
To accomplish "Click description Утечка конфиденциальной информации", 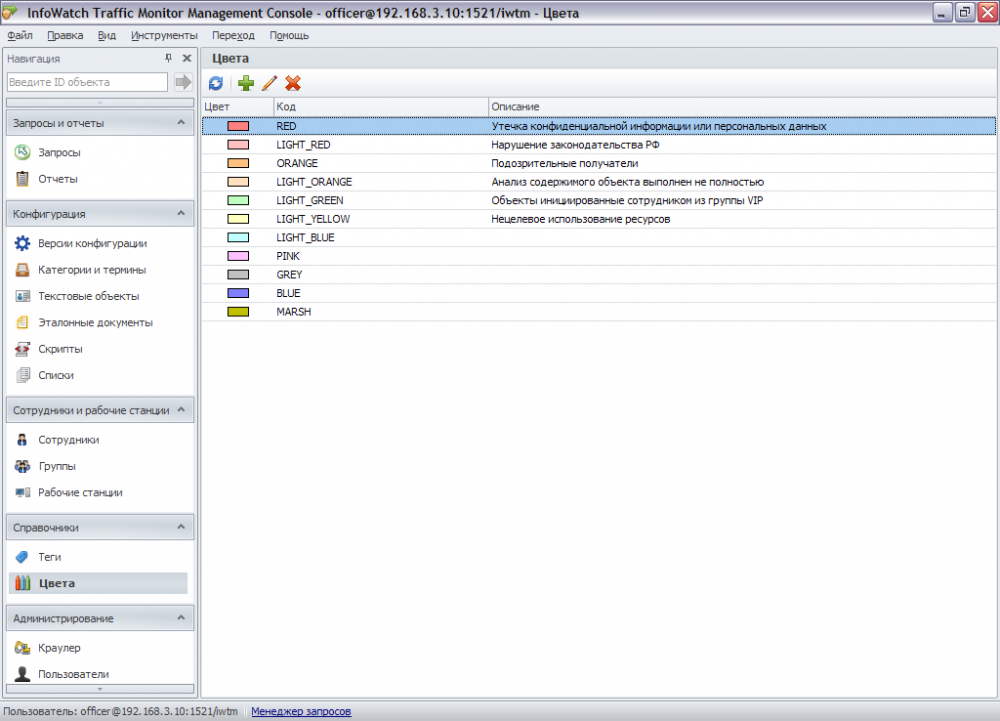I will (659, 126).
